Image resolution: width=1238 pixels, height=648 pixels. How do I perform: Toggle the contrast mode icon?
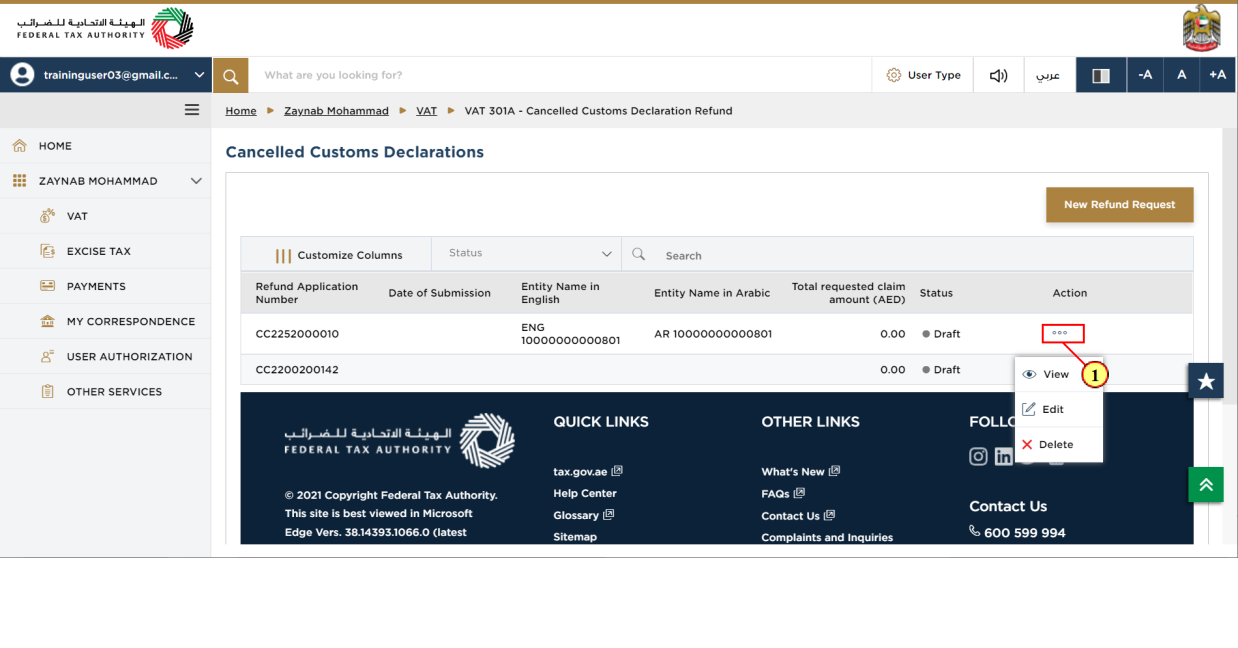[x=1101, y=75]
